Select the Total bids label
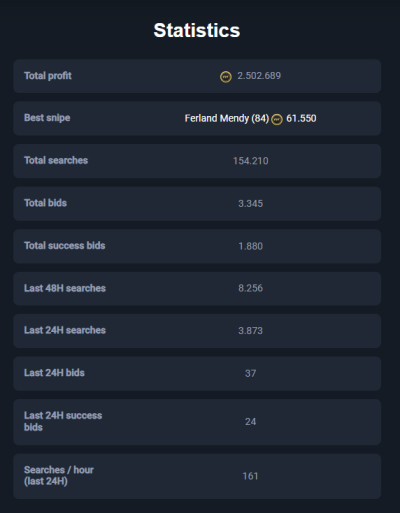 click(45, 203)
